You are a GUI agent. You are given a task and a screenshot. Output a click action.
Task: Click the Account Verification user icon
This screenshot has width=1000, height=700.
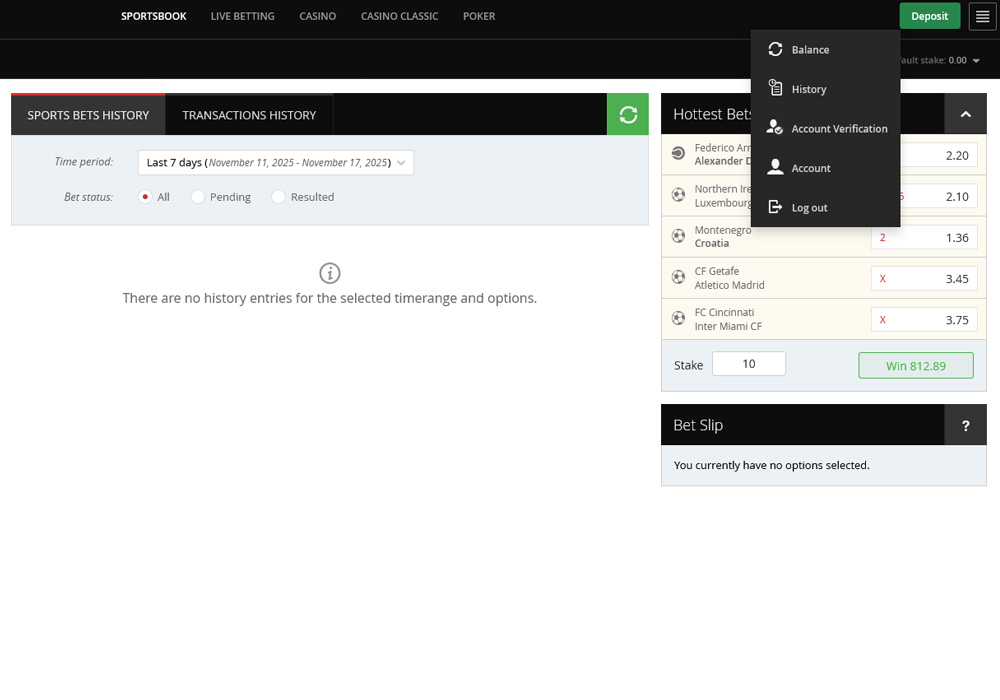coord(775,128)
